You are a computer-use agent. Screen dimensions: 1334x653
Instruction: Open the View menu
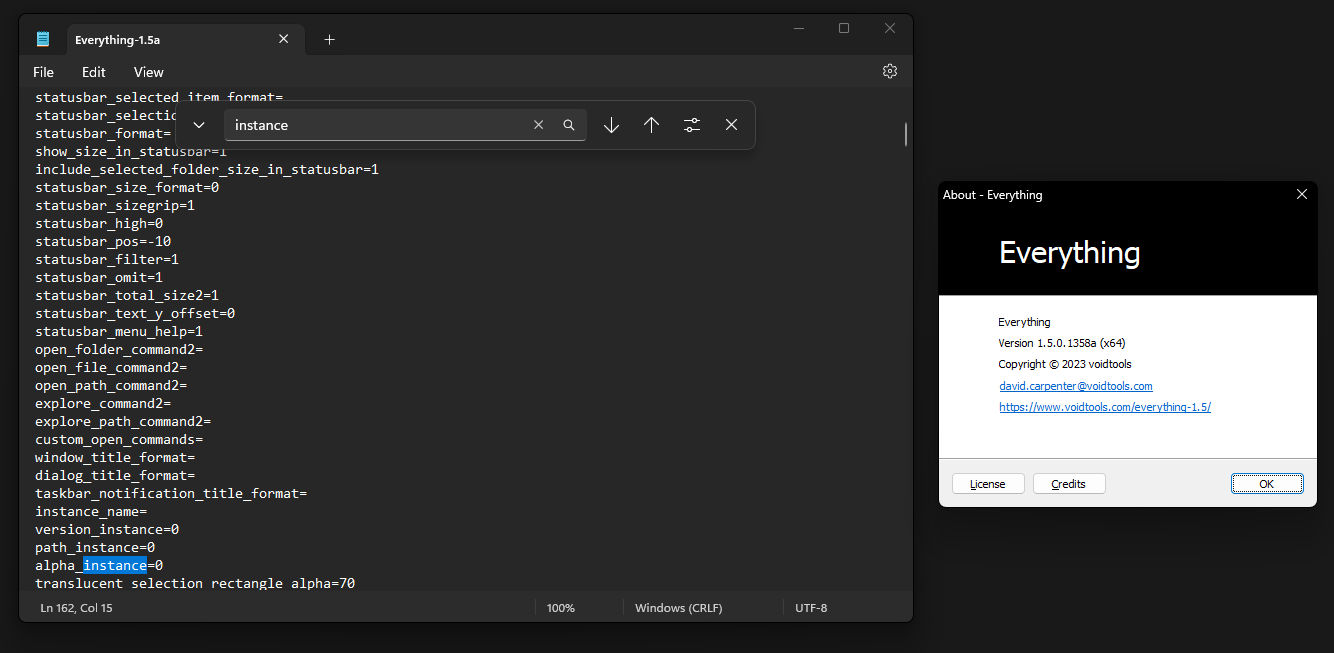149,72
